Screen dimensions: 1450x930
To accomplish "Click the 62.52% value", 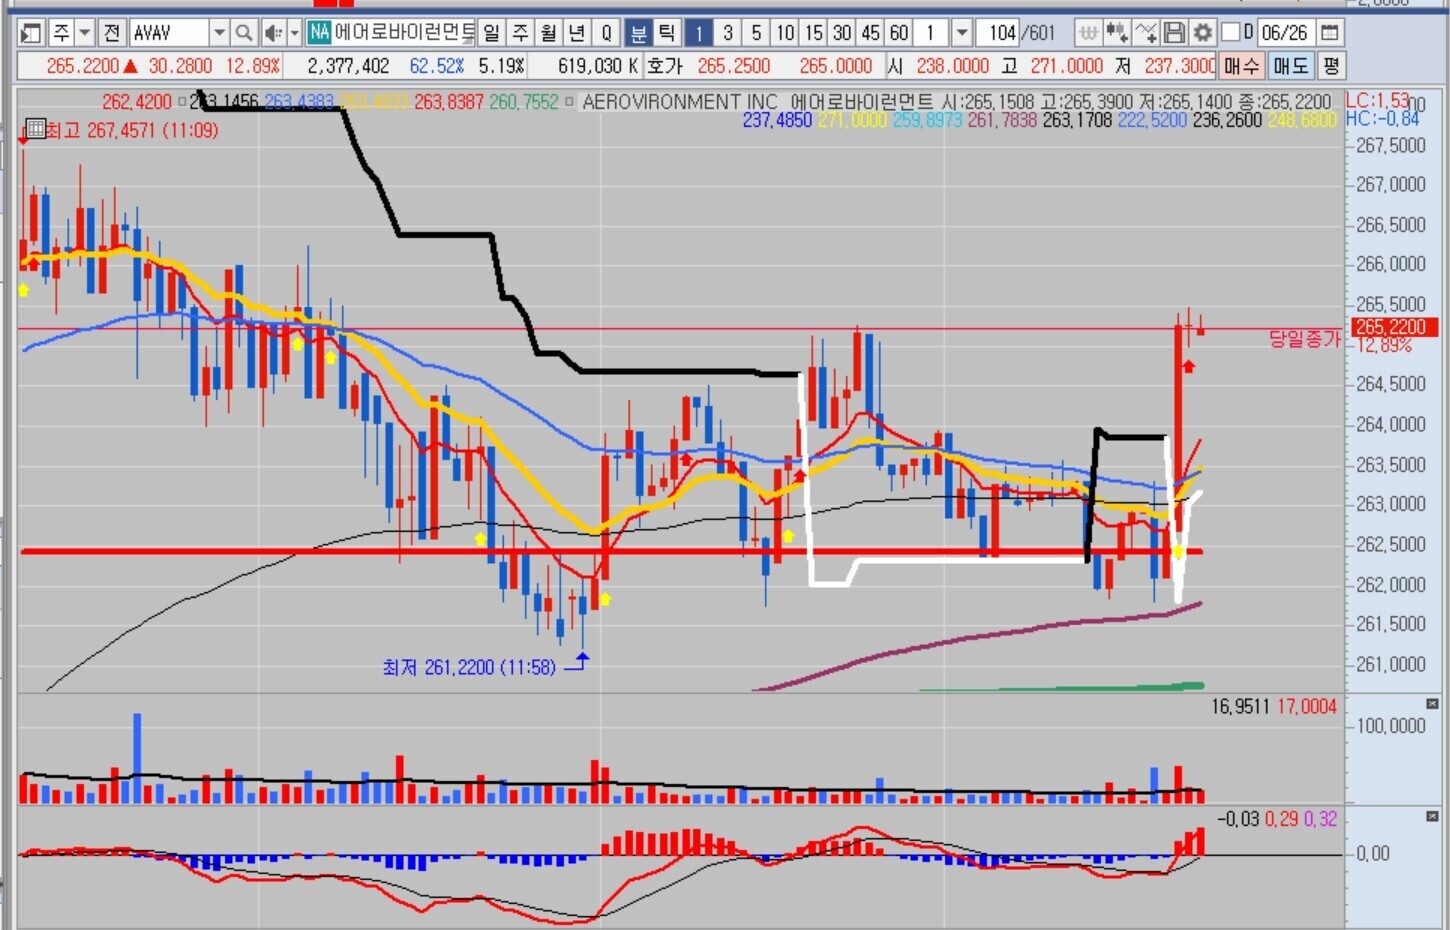I will tap(437, 66).
